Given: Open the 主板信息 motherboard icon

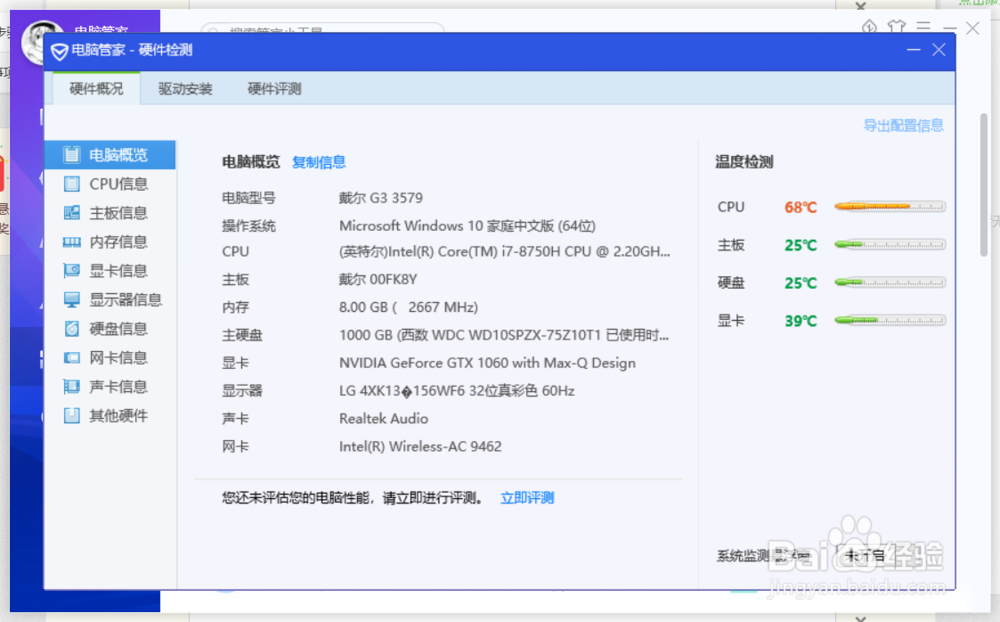Looking at the screenshot, I should (x=72, y=212).
